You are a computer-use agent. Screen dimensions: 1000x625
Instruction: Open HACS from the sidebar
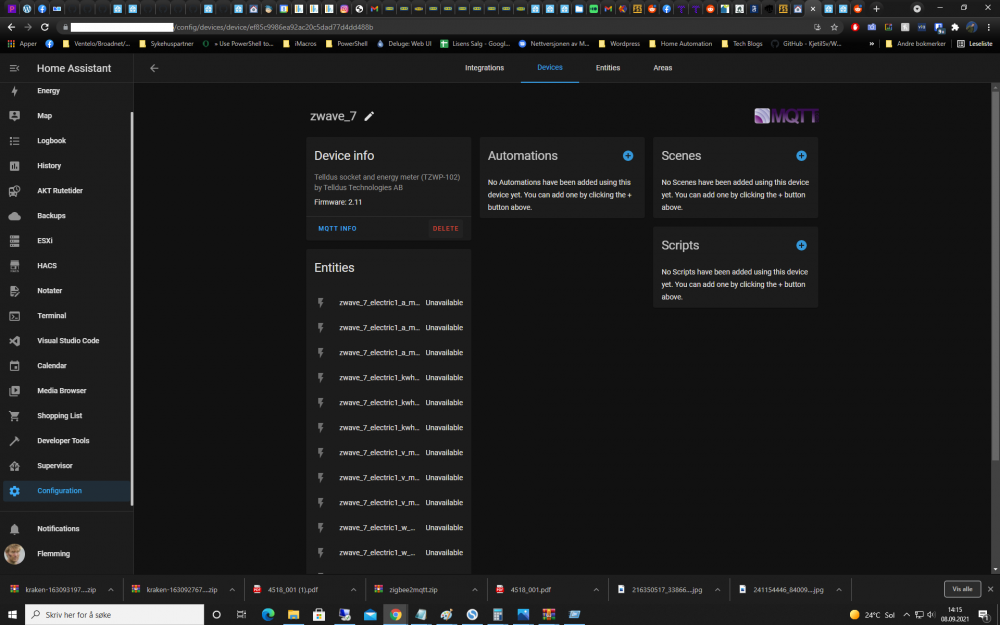tap(48, 266)
